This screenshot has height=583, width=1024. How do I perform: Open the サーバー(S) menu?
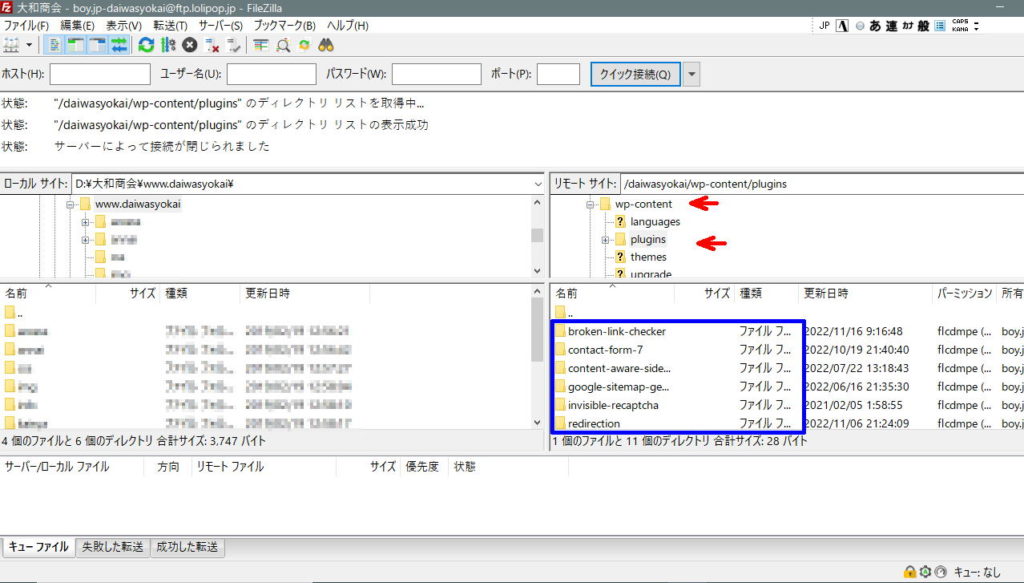[220, 25]
